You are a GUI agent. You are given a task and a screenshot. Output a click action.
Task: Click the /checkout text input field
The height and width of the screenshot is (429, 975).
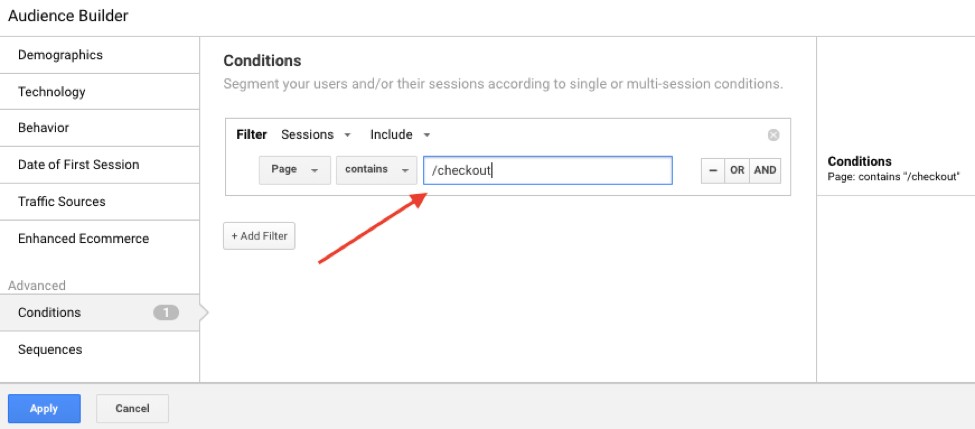[x=547, y=170]
